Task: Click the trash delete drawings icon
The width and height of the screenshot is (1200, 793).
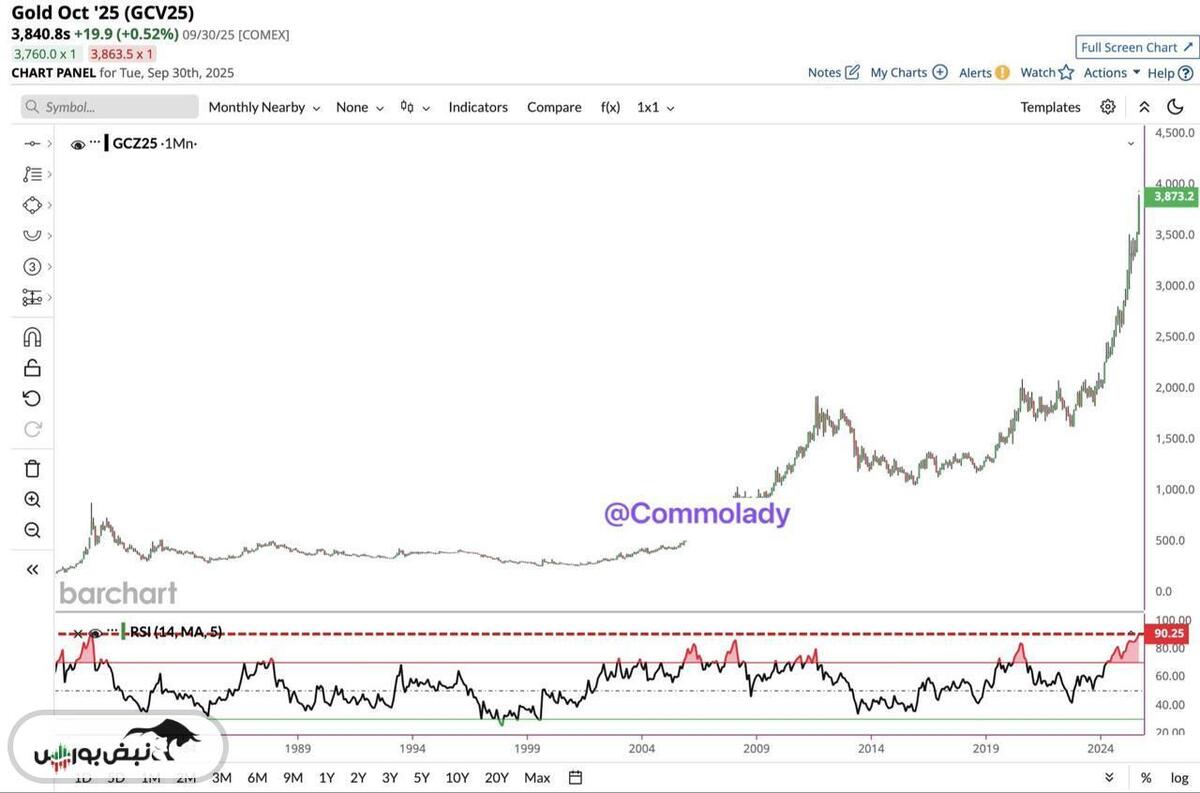Action: (x=32, y=468)
